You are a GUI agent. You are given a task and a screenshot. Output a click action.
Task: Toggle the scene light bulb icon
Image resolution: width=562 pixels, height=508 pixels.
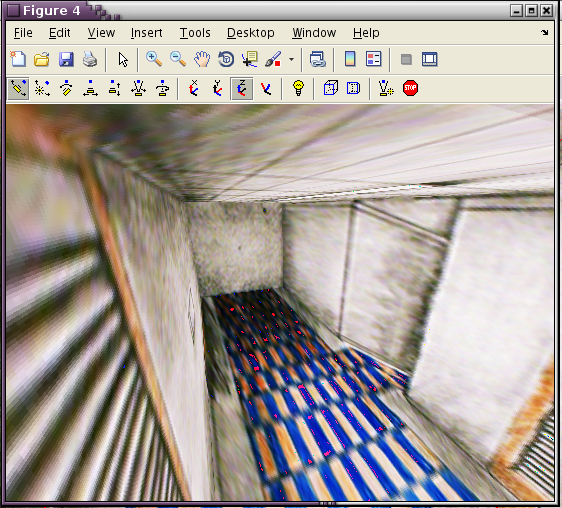pos(298,88)
